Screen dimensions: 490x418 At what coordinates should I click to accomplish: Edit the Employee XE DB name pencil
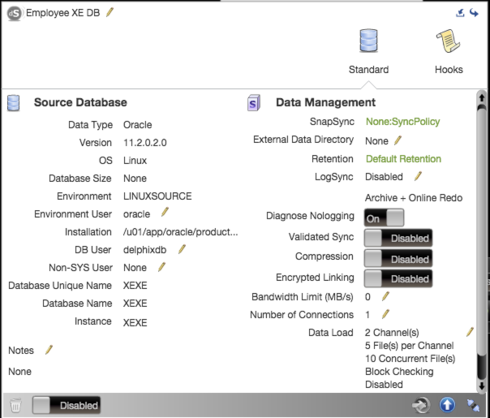pyautogui.click(x=110, y=12)
